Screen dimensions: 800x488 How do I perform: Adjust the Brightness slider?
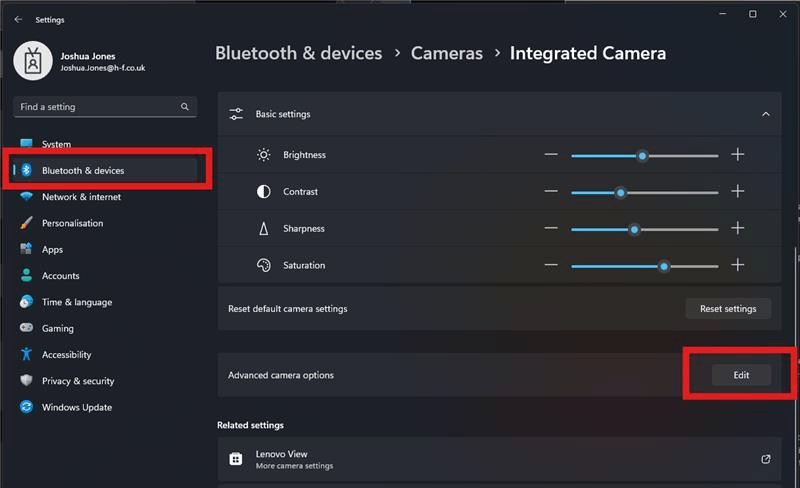(x=645, y=156)
